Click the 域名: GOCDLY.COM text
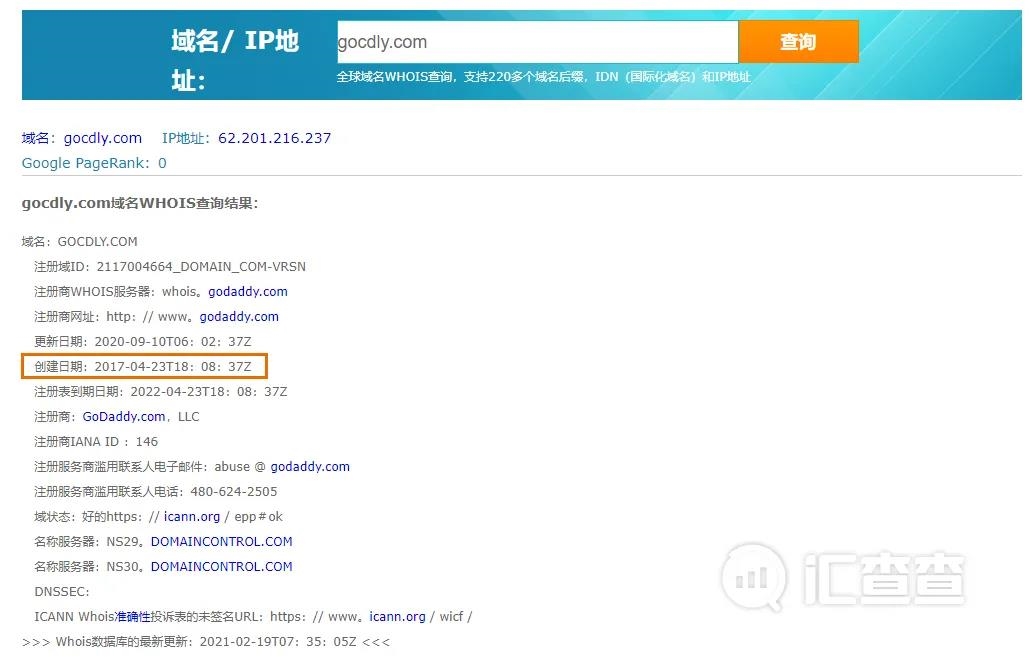 (x=80, y=241)
